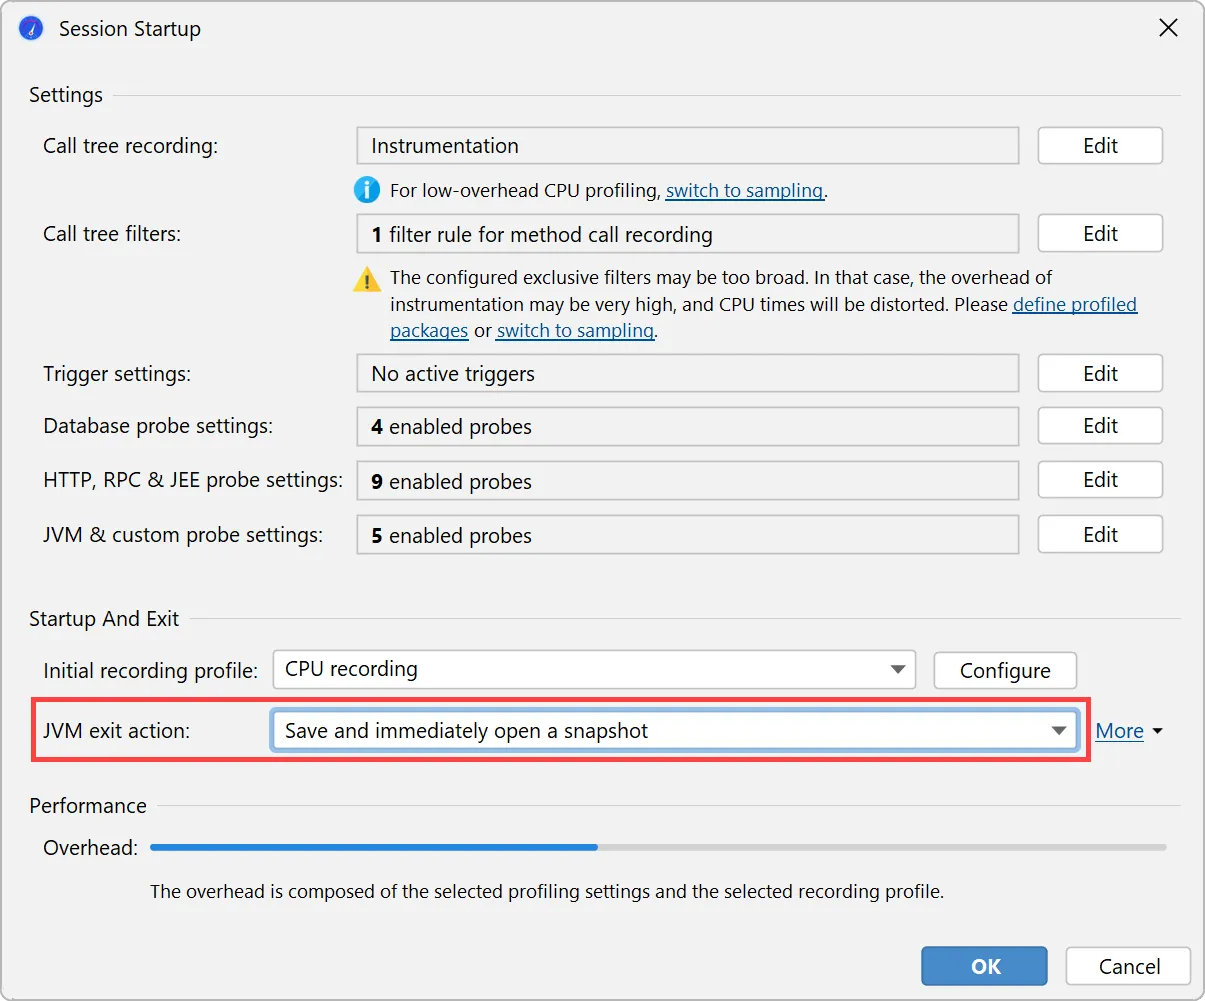
Task: Follow the switch to sampling link beside info icon
Action: (745, 190)
